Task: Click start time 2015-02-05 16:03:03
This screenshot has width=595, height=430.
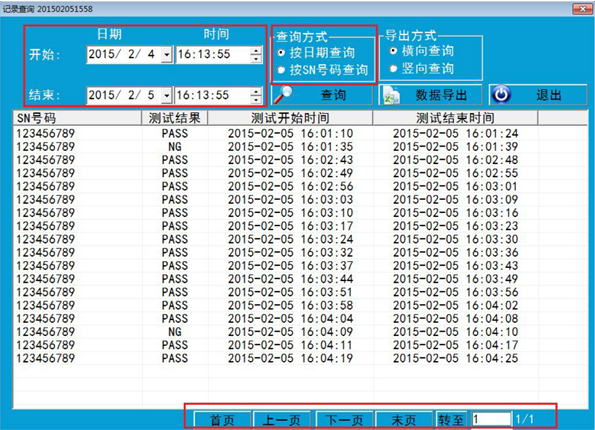Action: [x=290, y=199]
